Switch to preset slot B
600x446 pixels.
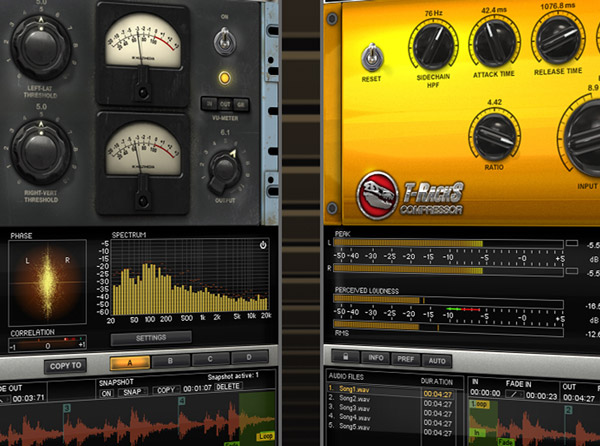pyautogui.click(x=170, y=361)
